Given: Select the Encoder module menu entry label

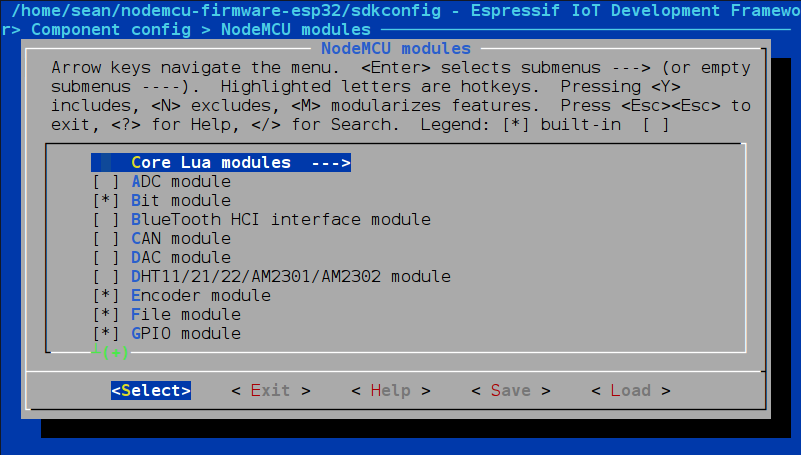Looking at the screenshot, I should click(201, 296).
